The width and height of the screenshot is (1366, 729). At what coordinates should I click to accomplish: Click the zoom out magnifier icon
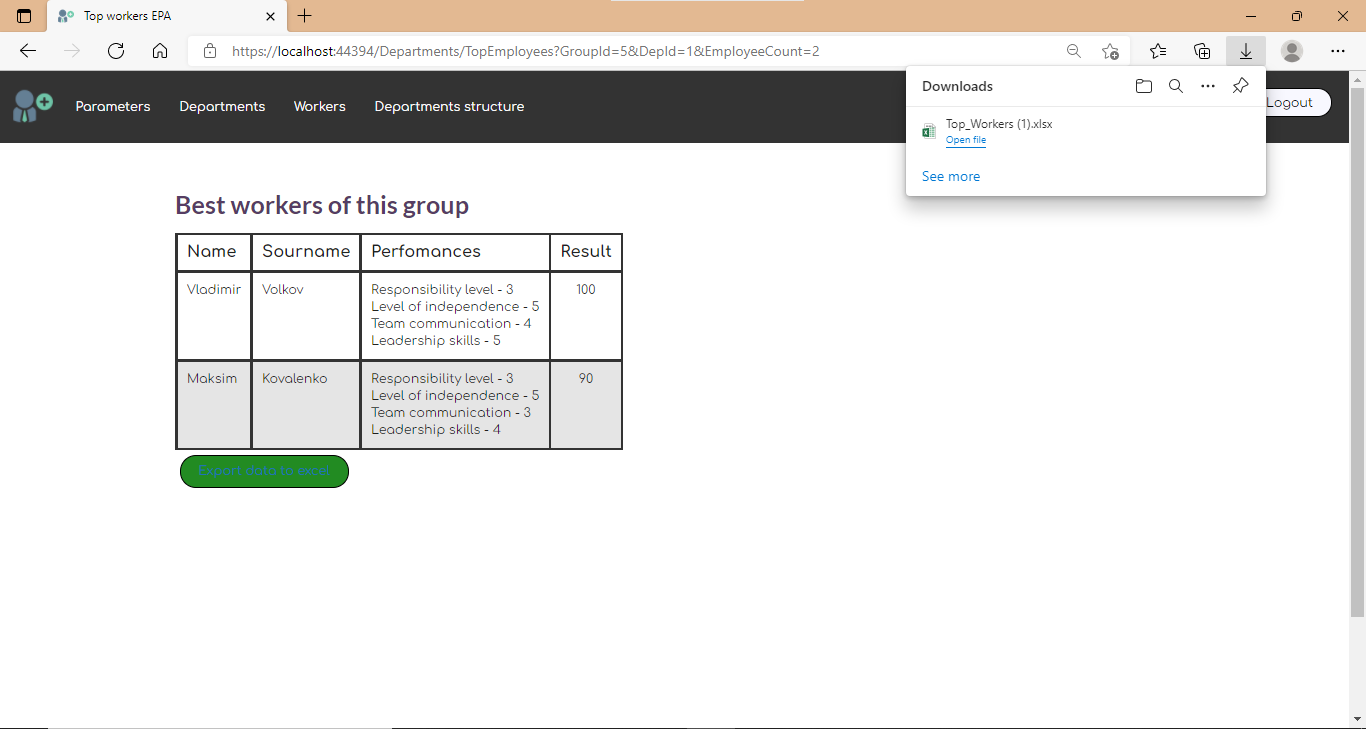(1073, 51)
